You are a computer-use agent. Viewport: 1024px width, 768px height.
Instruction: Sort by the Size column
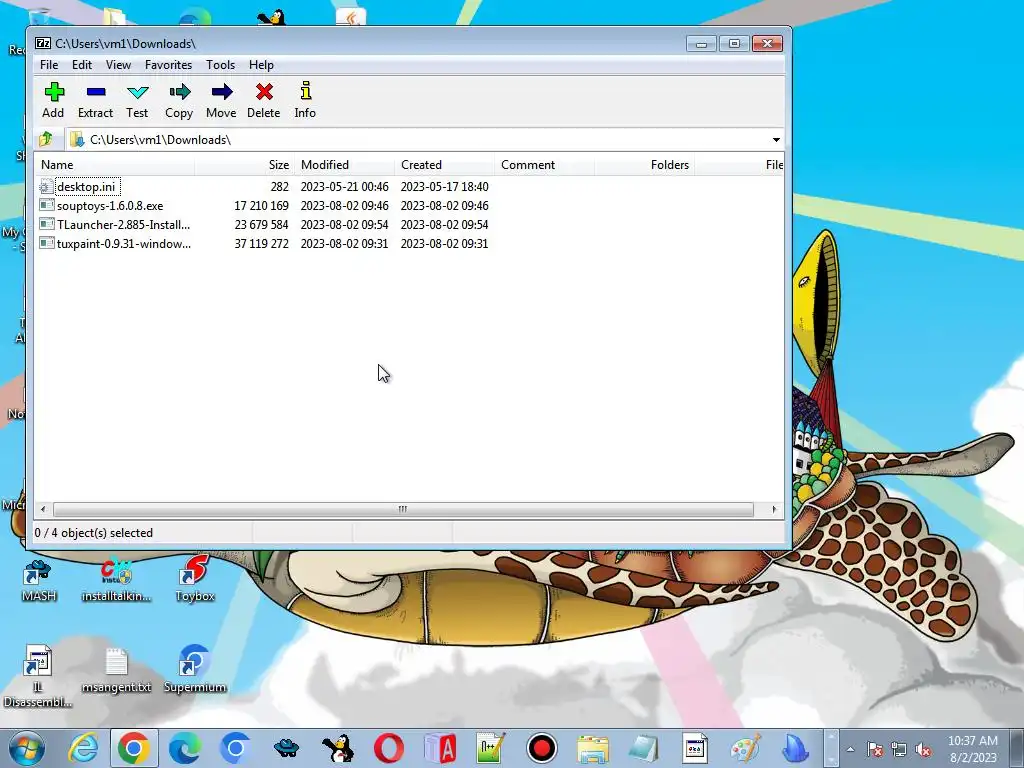[244, 165]
